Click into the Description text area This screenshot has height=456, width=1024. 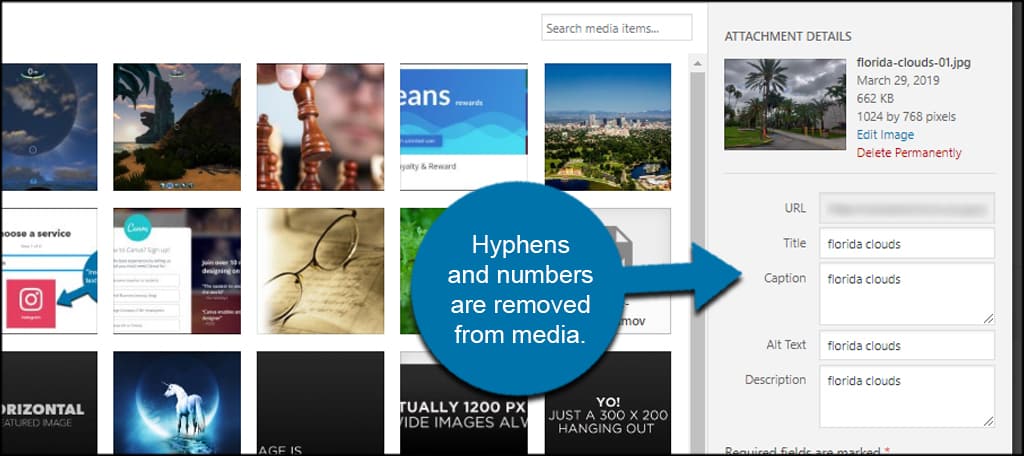click(x=906, y=397)
